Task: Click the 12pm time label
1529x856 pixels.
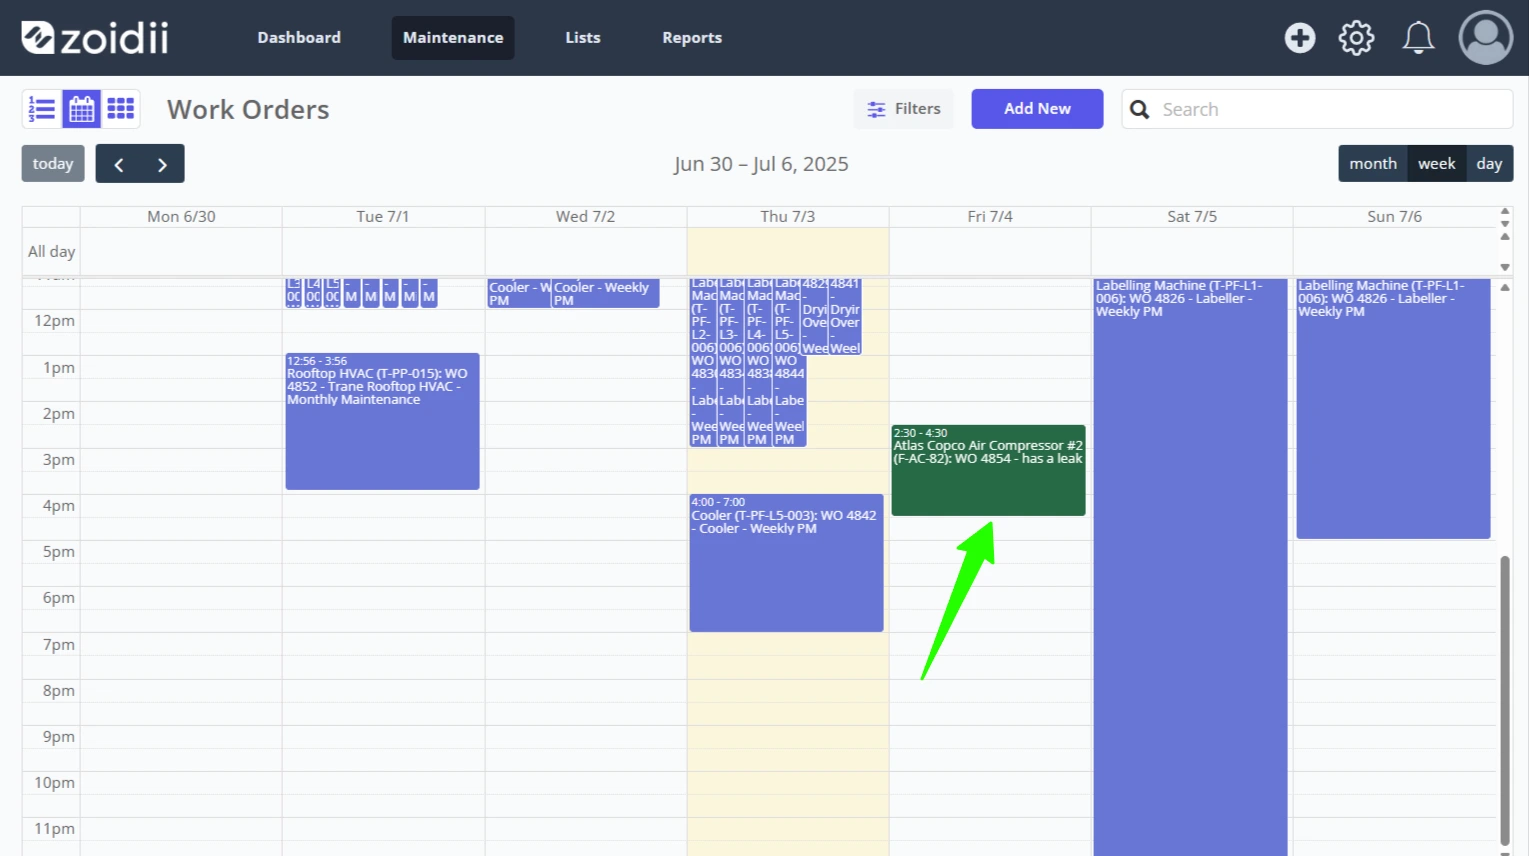Action: pyautogui.click(x=54, y=321)
